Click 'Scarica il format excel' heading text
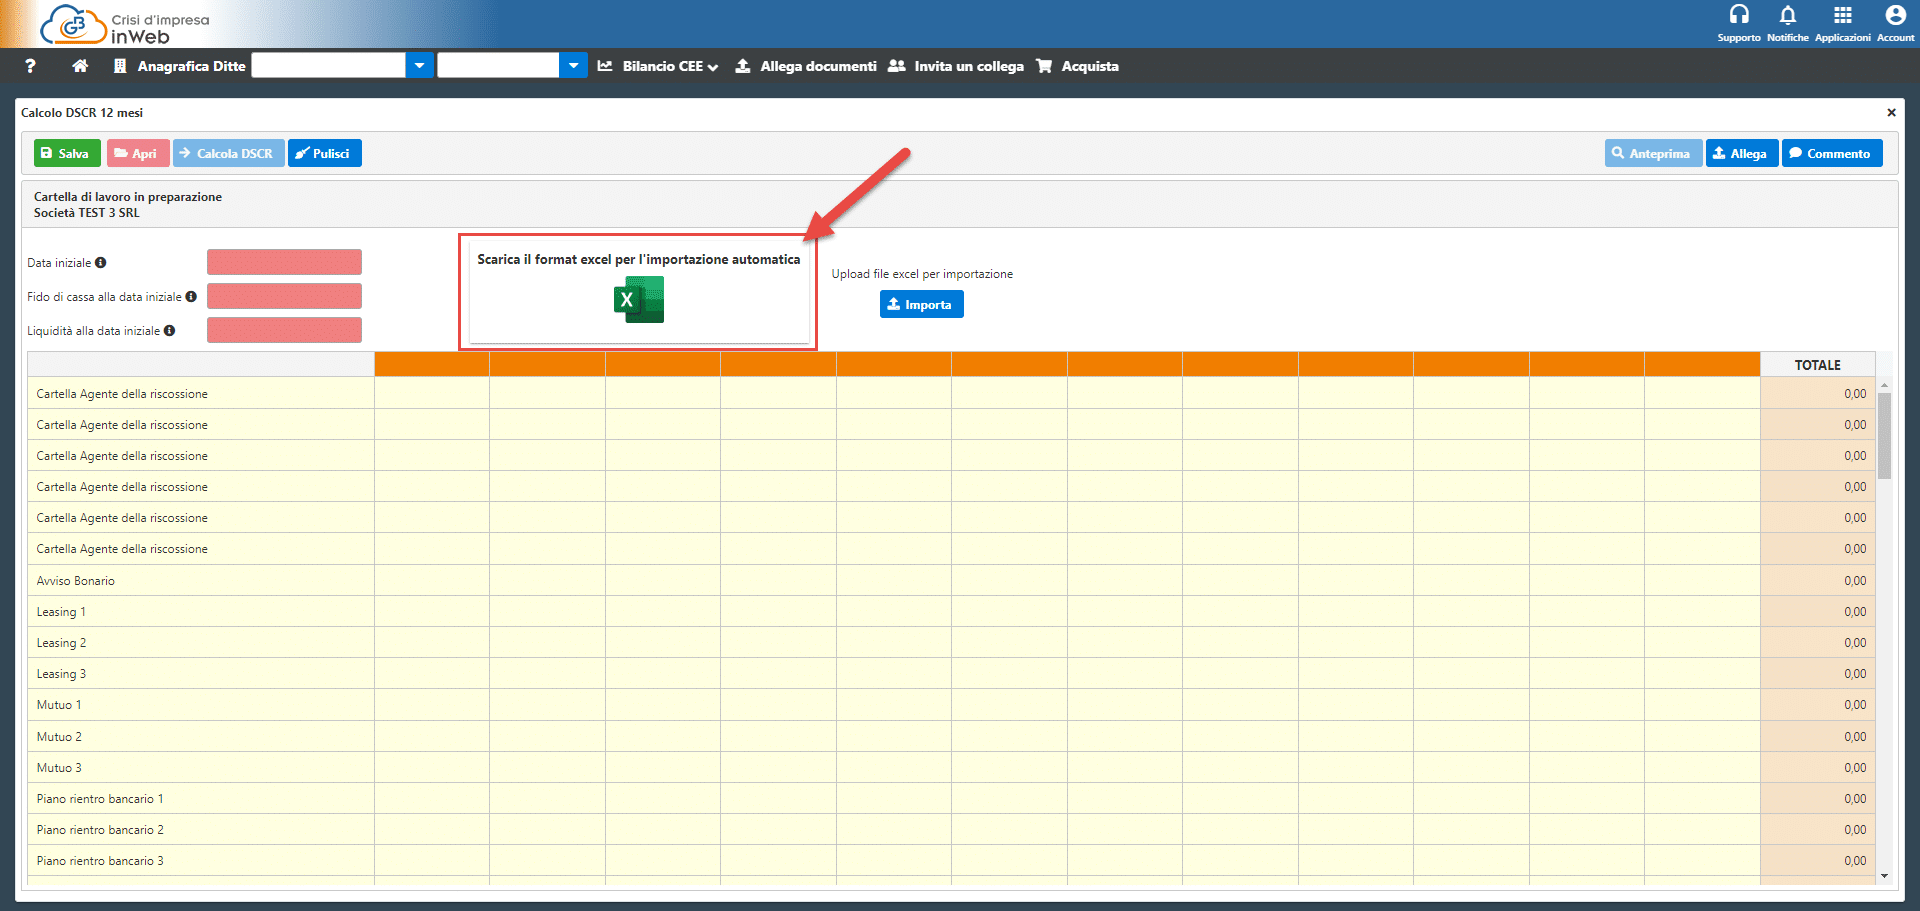 (638, 259)
